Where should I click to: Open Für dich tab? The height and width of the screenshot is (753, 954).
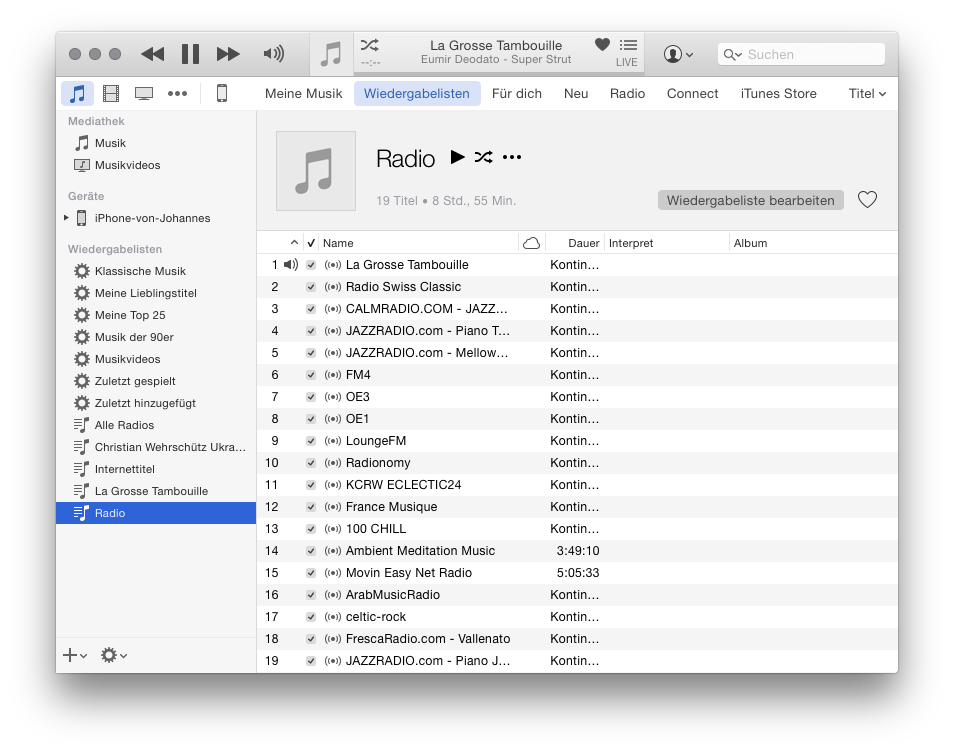[517, 94]
